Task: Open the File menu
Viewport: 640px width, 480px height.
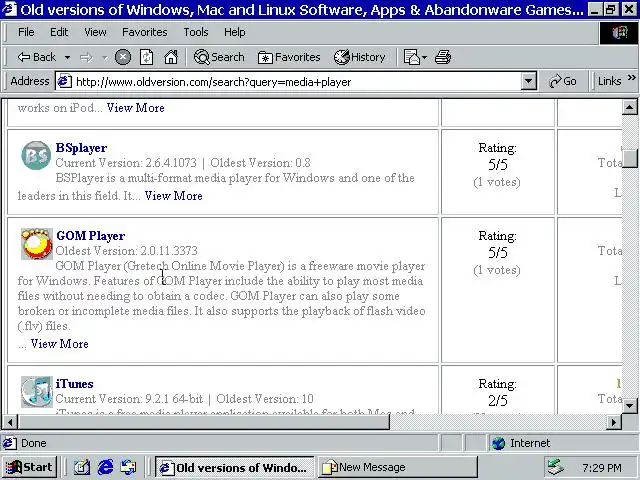Action: (x=26, y=32)
